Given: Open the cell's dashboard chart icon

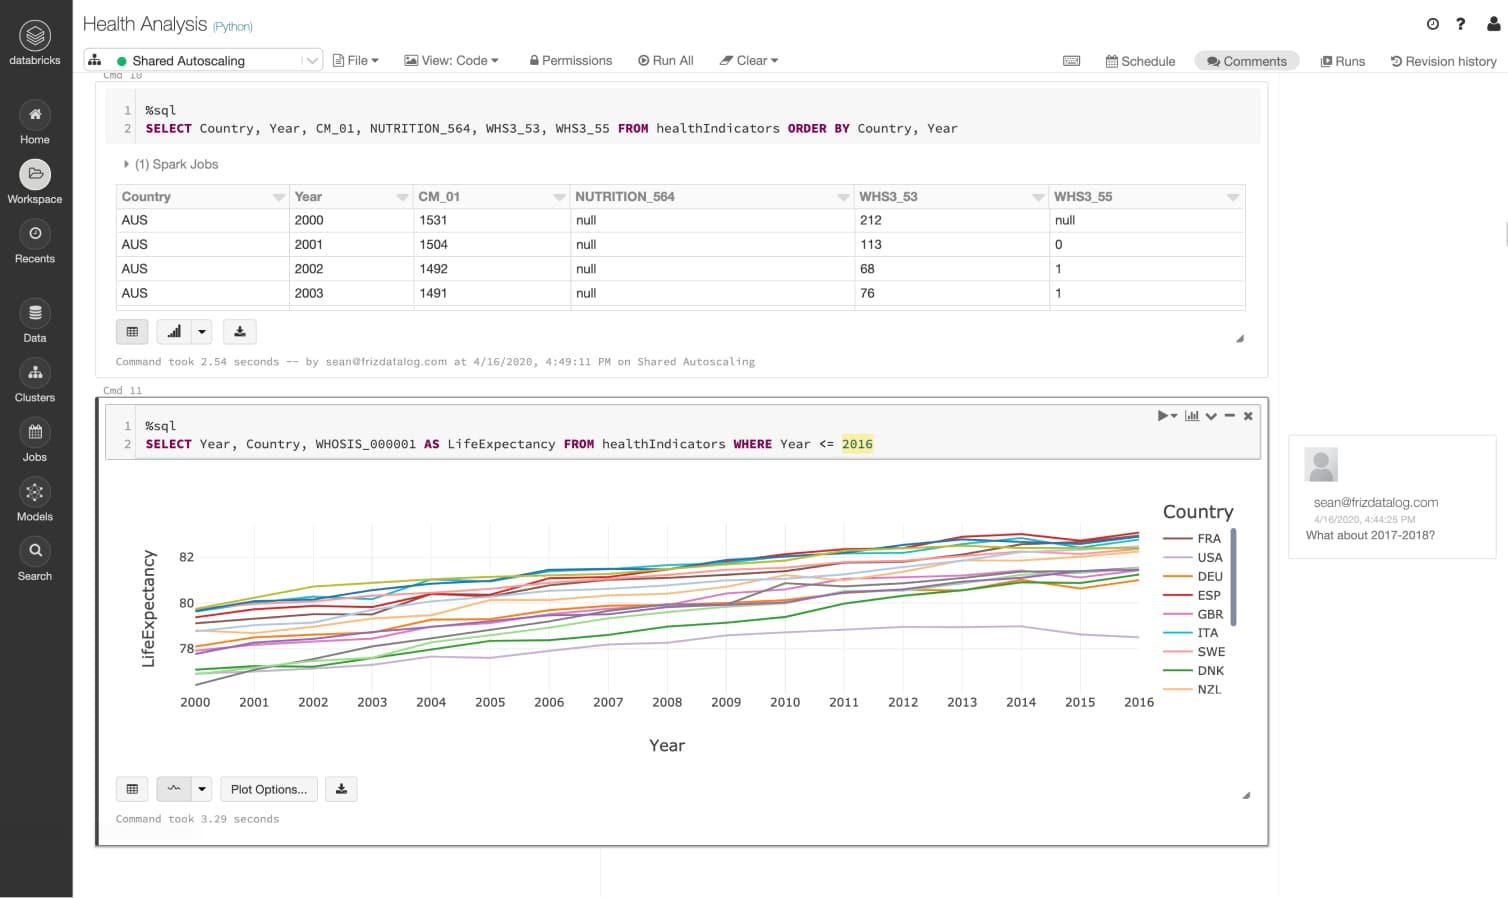Looking at the screenshot, I should click(1192, 416).
